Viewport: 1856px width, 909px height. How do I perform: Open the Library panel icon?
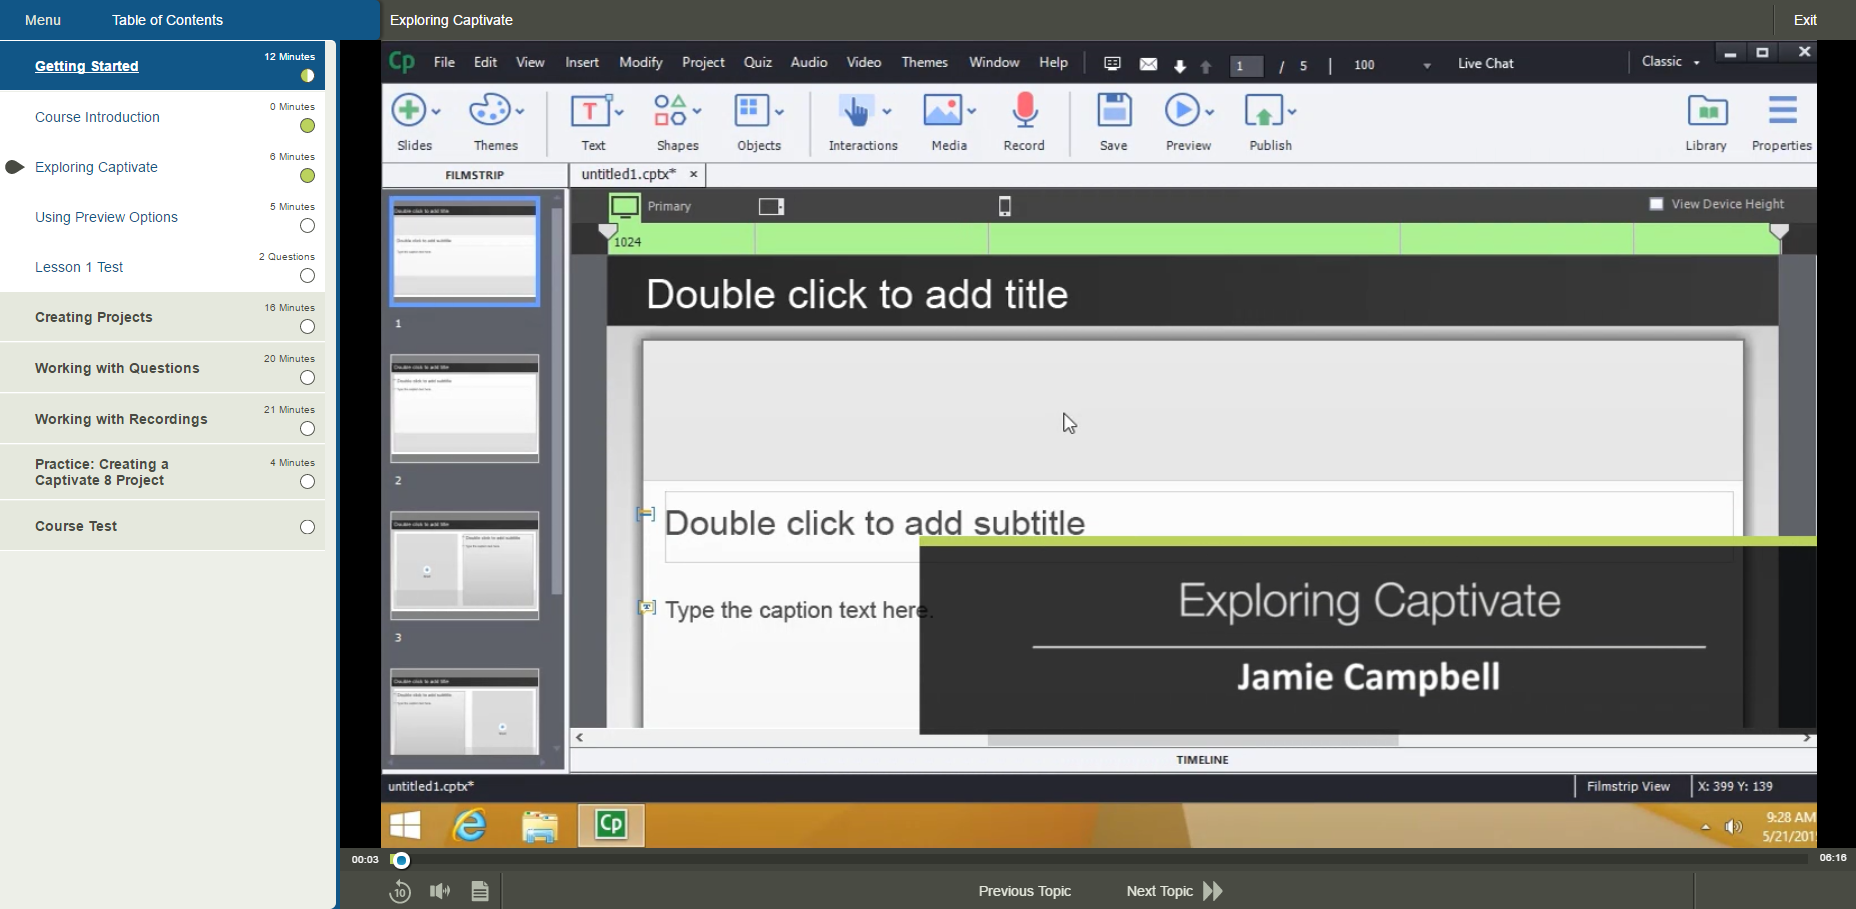(x=1706, y=111)
